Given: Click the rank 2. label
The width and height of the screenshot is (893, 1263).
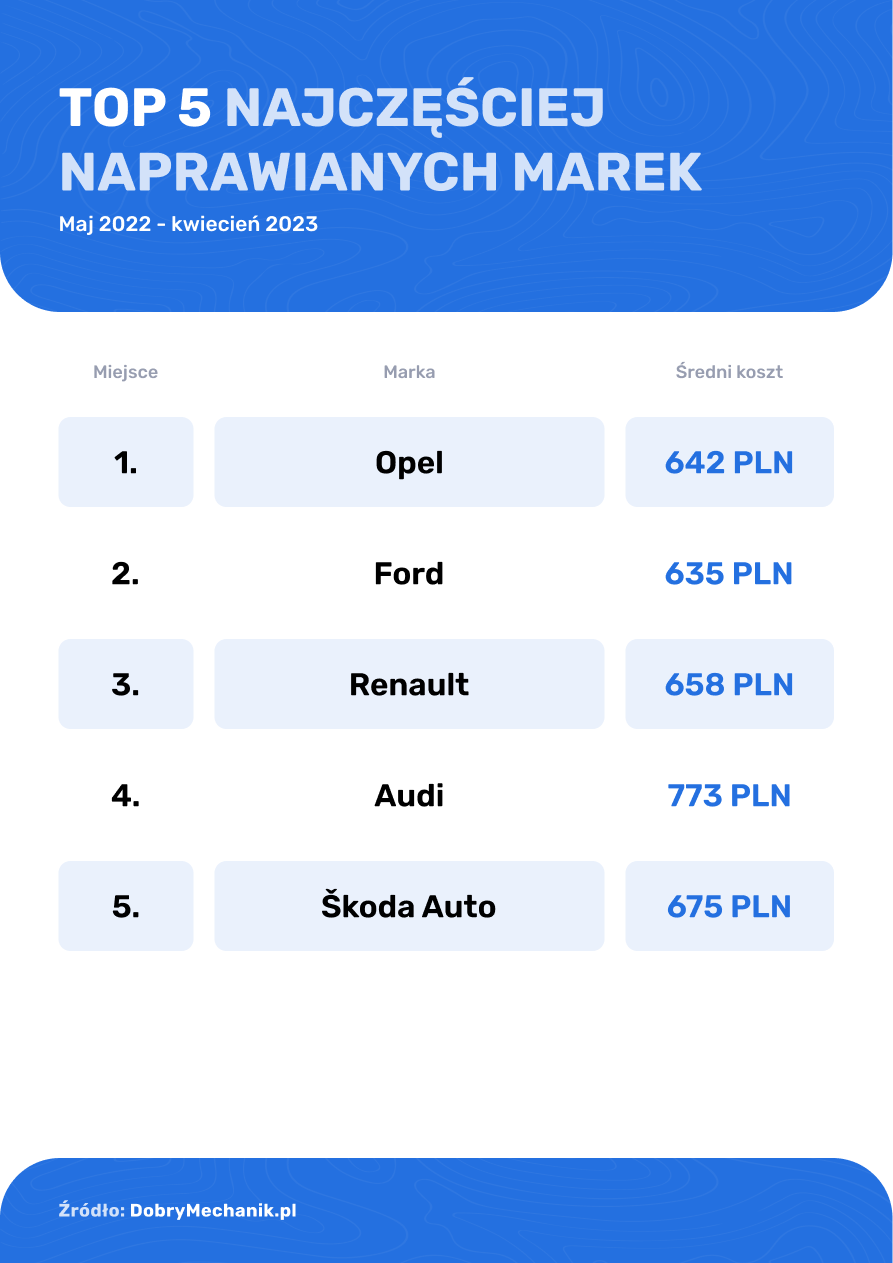Looking at the screenshot, I should coord(126,574).
